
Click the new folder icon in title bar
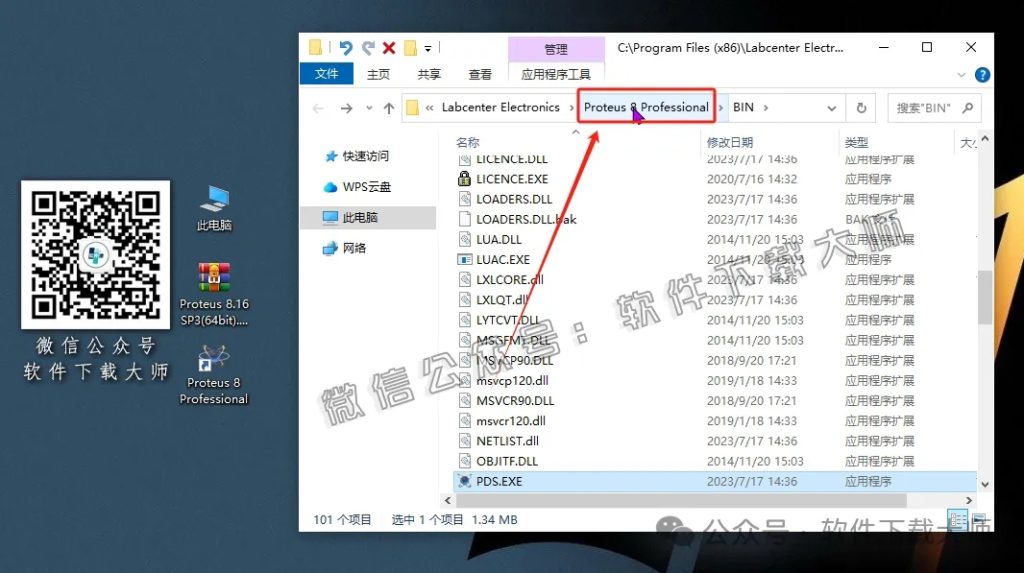(410, 48)
